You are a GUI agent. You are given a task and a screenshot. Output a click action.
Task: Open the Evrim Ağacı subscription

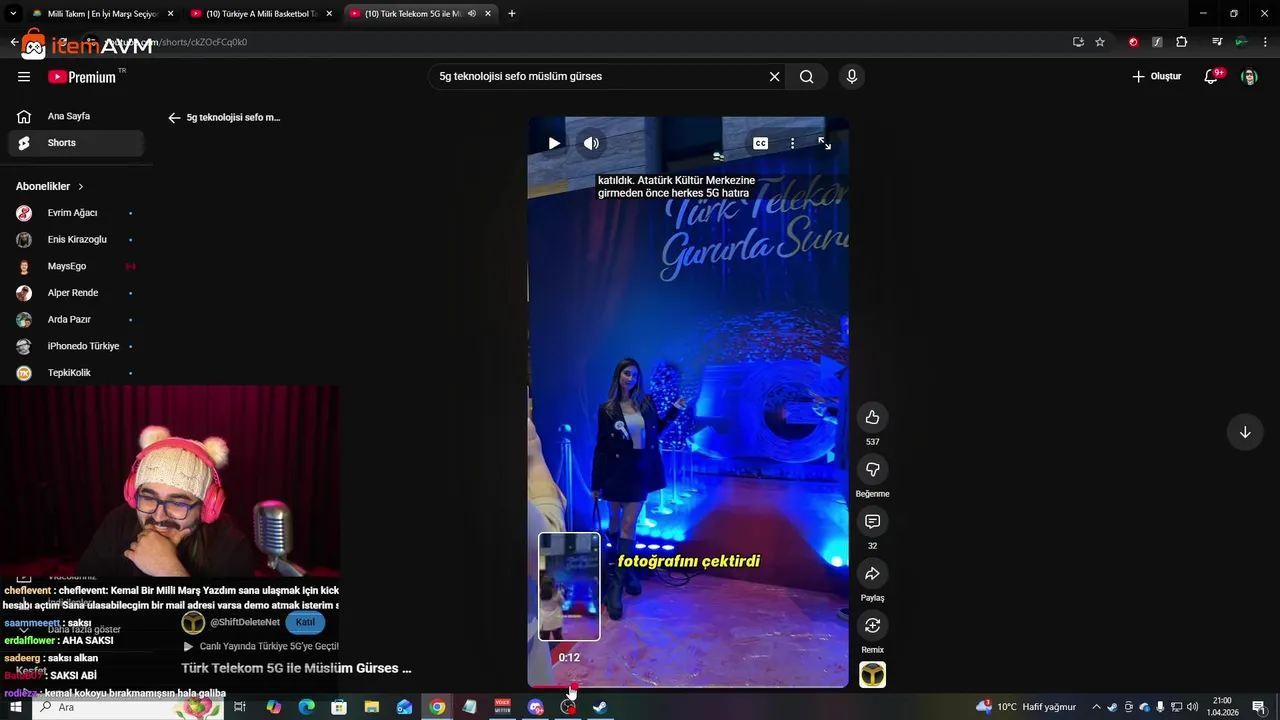coord(76,213)
